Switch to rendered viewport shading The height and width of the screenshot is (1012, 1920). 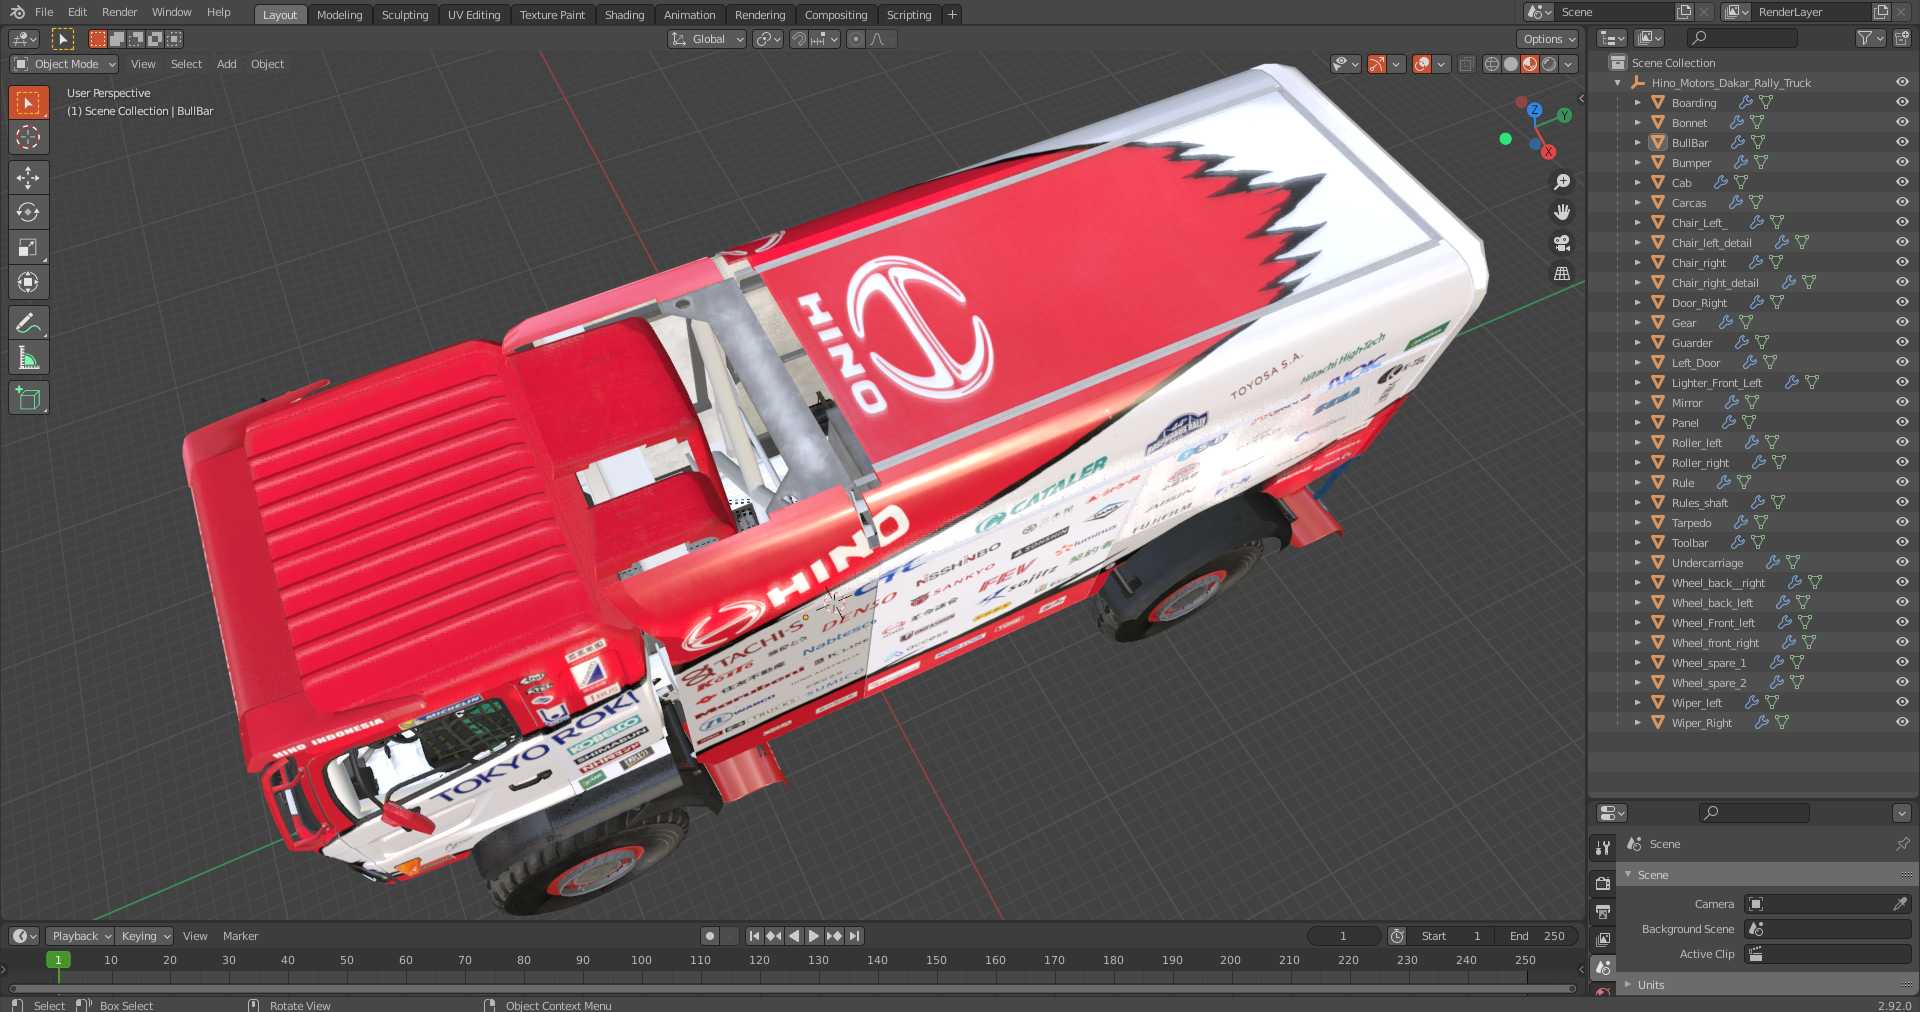click(x=1549, y=64)
